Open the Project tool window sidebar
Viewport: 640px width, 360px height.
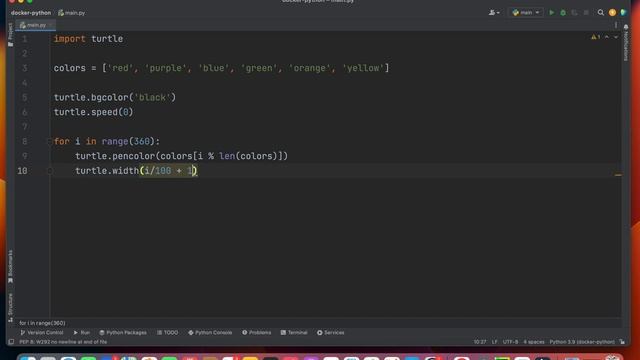[11, 34]
